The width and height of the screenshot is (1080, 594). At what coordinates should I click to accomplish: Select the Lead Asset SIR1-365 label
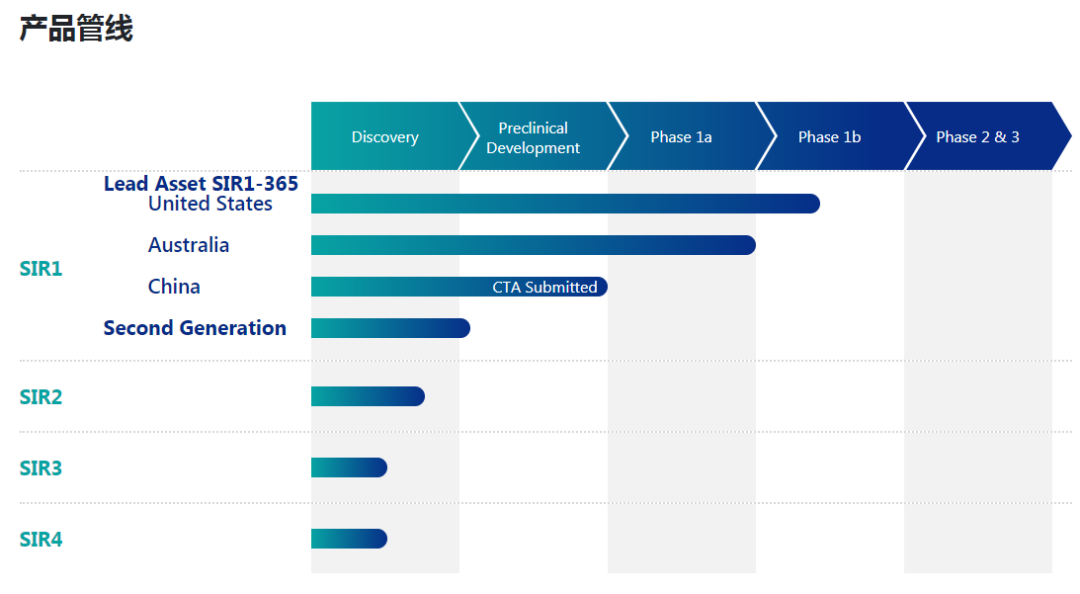[x=201, y=183]
